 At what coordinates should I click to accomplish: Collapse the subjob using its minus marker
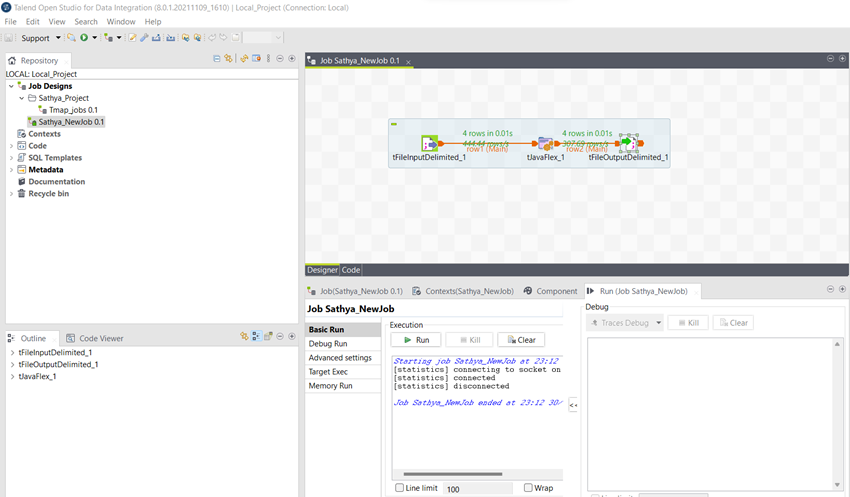(x=394, y=124)
